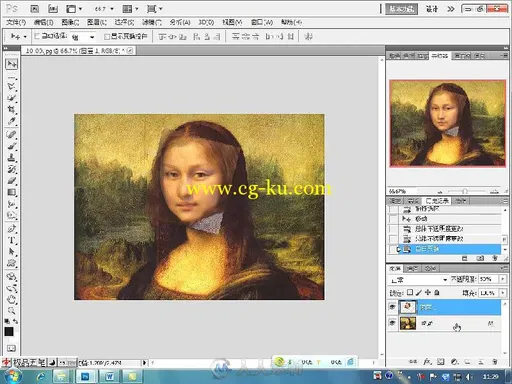Launch Bridge from the application bar
Image resolution: width=512 pixels, height=384 pixels.
34,9
